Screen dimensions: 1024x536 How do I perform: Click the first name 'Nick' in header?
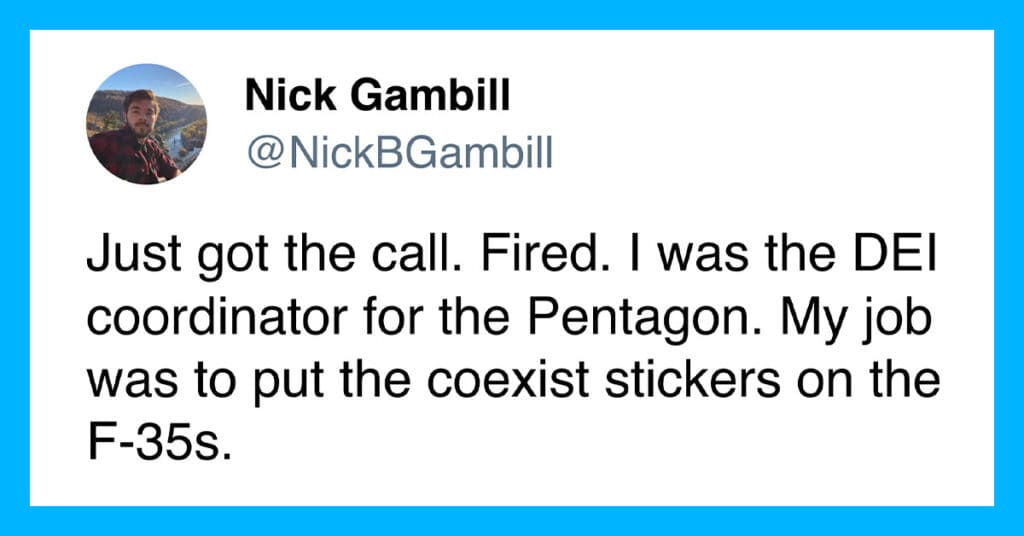[291, 95]
